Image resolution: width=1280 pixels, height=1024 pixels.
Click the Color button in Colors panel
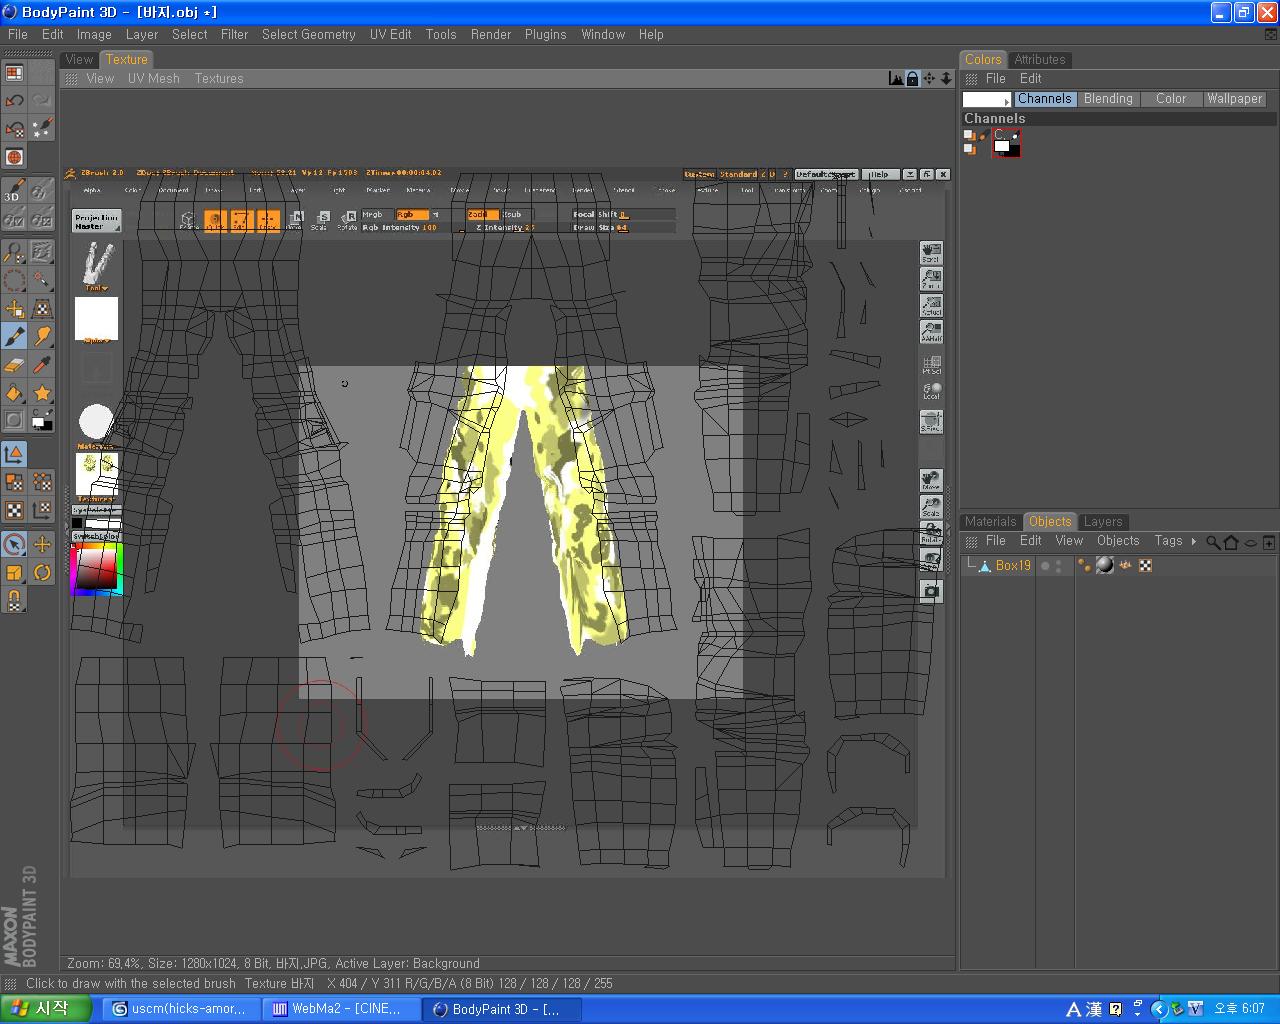[x=1171, y=99]
